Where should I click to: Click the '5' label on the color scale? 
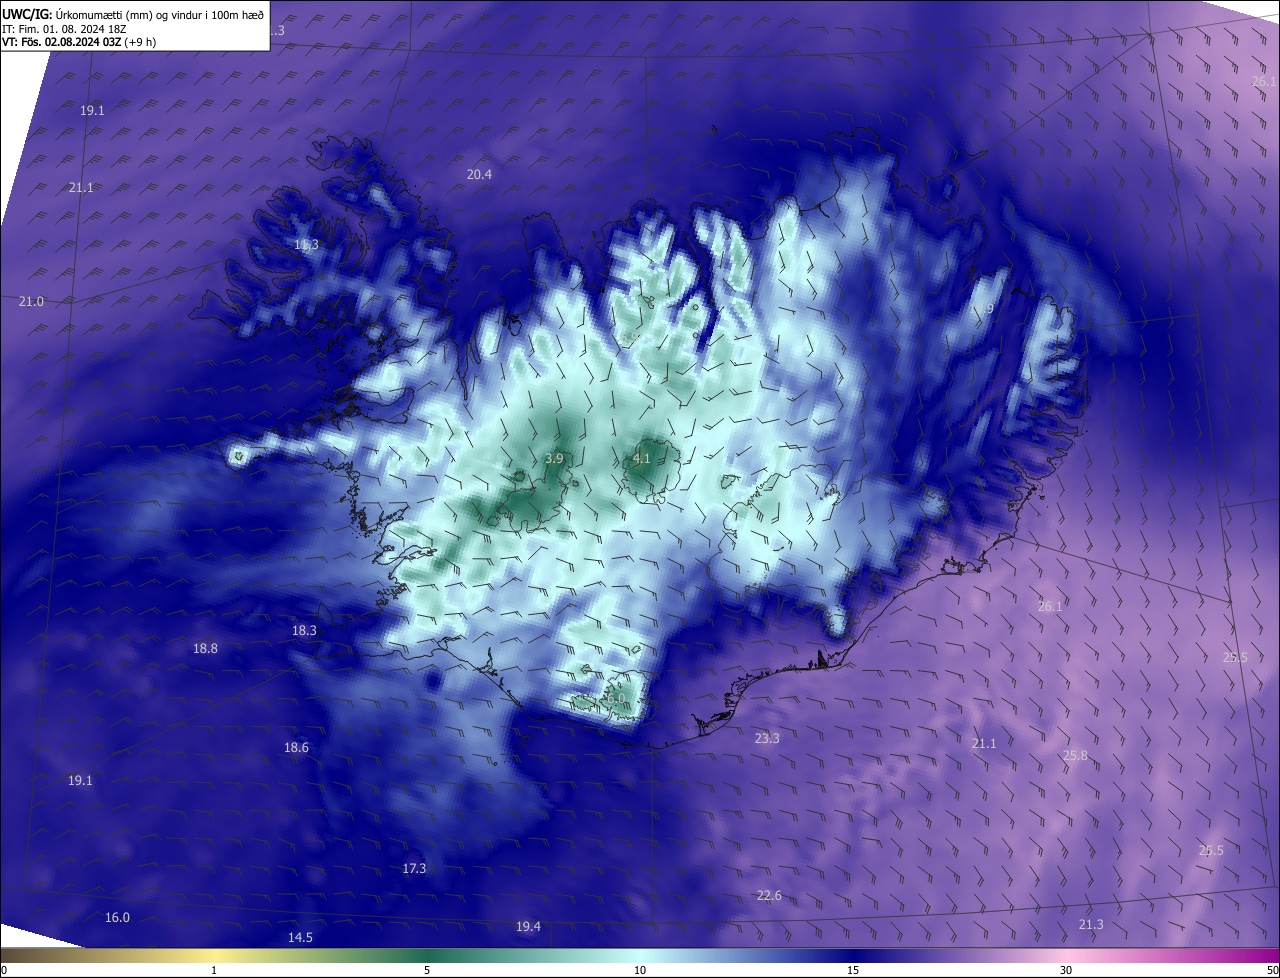point(427,970)
